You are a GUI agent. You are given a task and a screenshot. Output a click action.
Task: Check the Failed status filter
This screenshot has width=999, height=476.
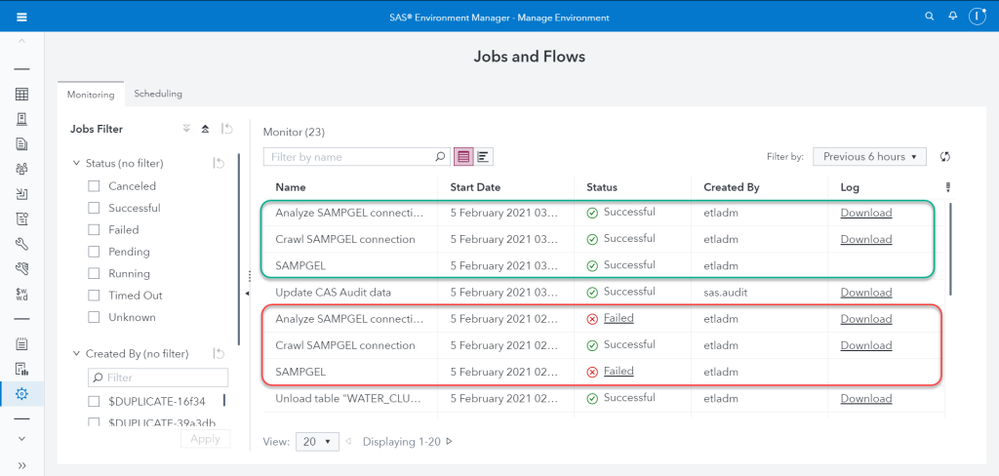(94, 230)
